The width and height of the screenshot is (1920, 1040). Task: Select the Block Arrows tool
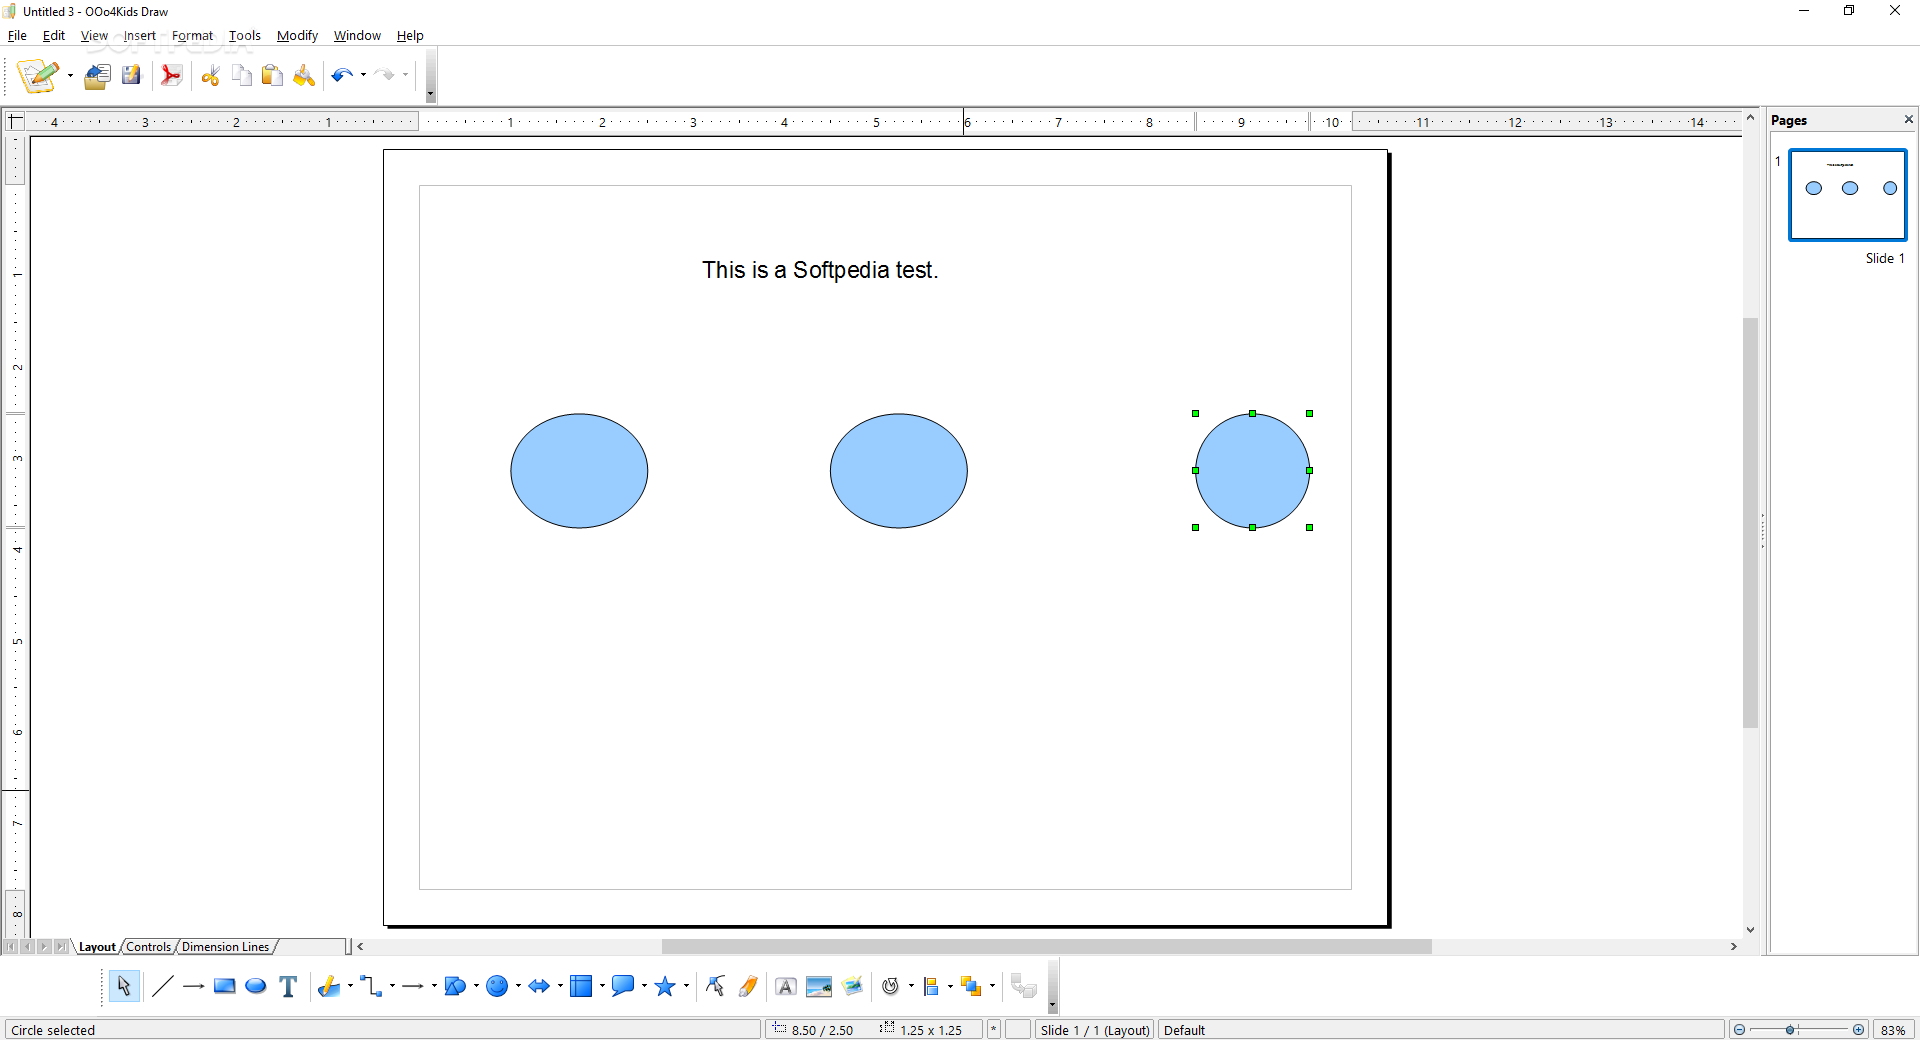click(539, 987)
